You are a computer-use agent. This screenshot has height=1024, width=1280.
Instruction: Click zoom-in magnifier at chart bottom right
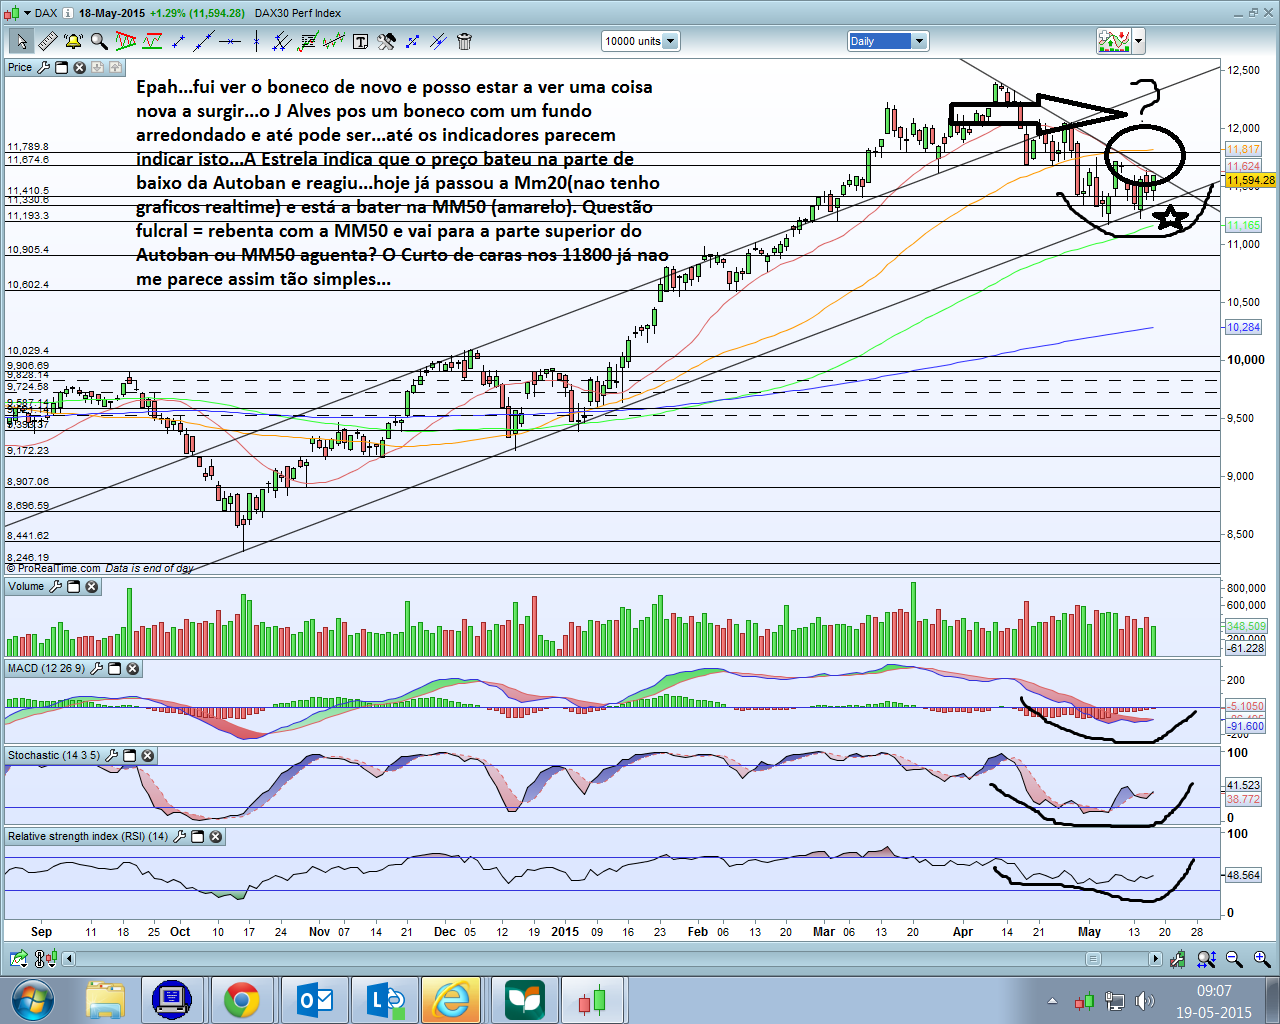pyautogui.click(x=1261, y=959)
